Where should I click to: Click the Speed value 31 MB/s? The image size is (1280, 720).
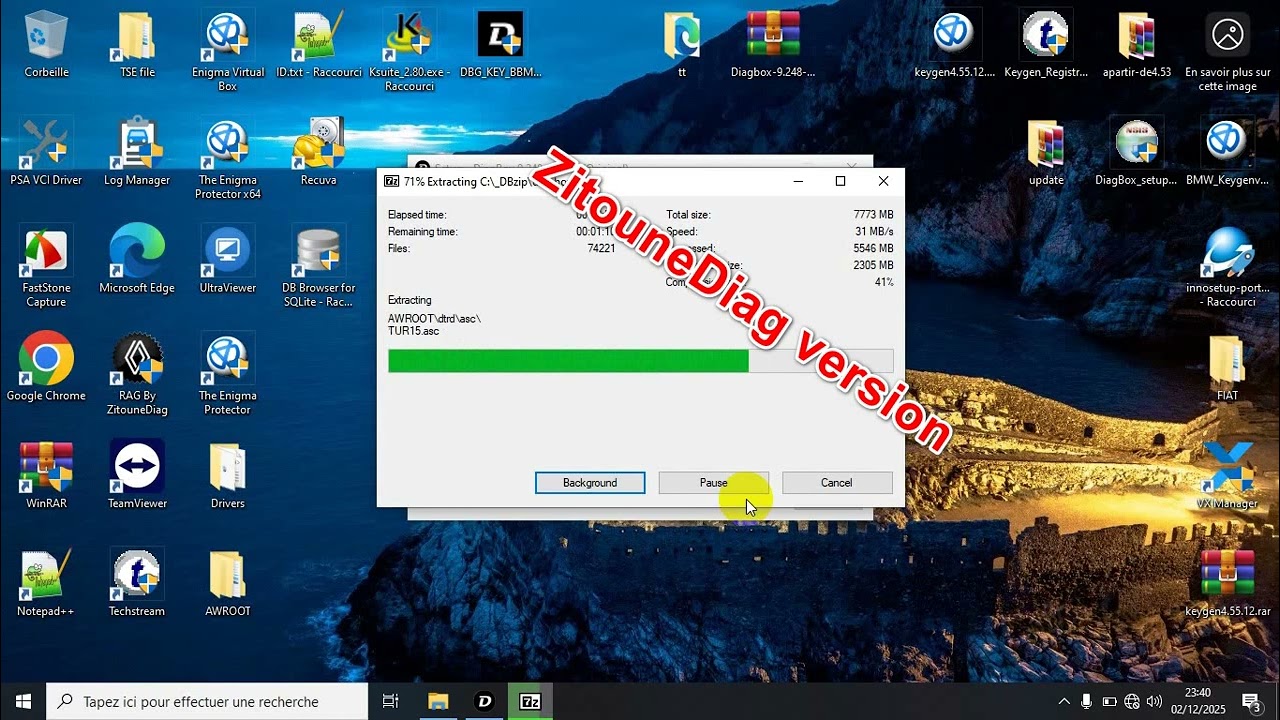pyautogui.click(x=875, y=232)
